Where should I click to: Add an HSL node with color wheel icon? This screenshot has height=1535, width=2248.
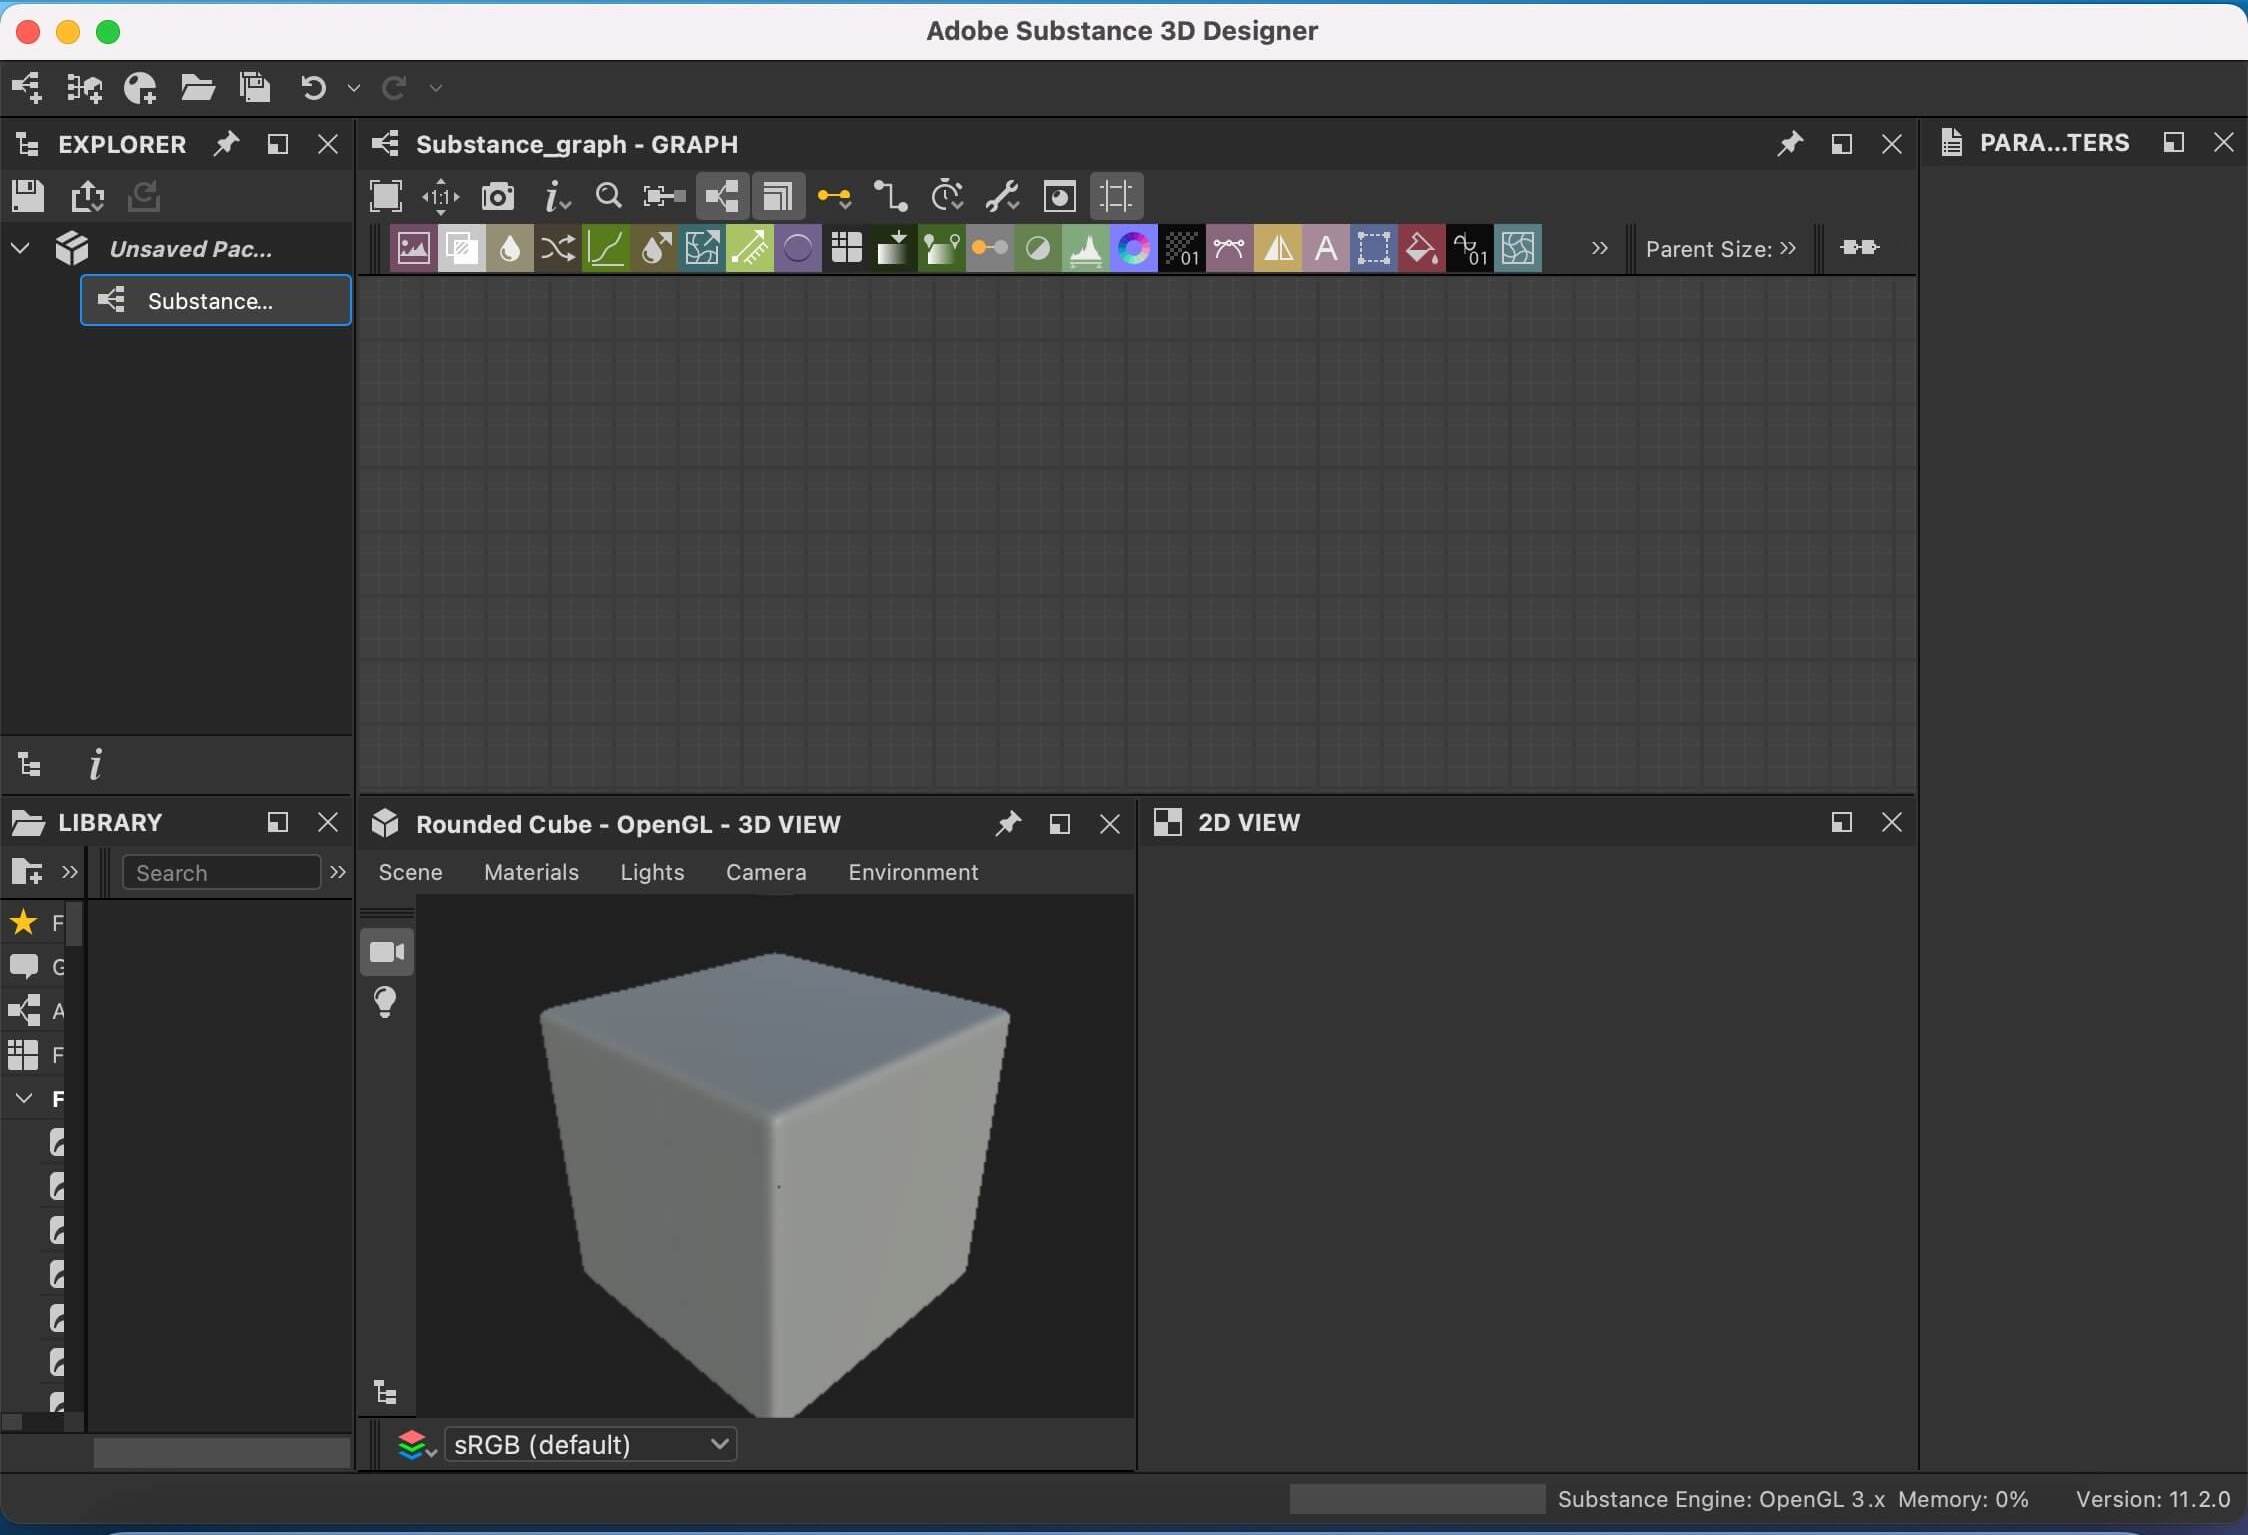[x=1133, y=248]
